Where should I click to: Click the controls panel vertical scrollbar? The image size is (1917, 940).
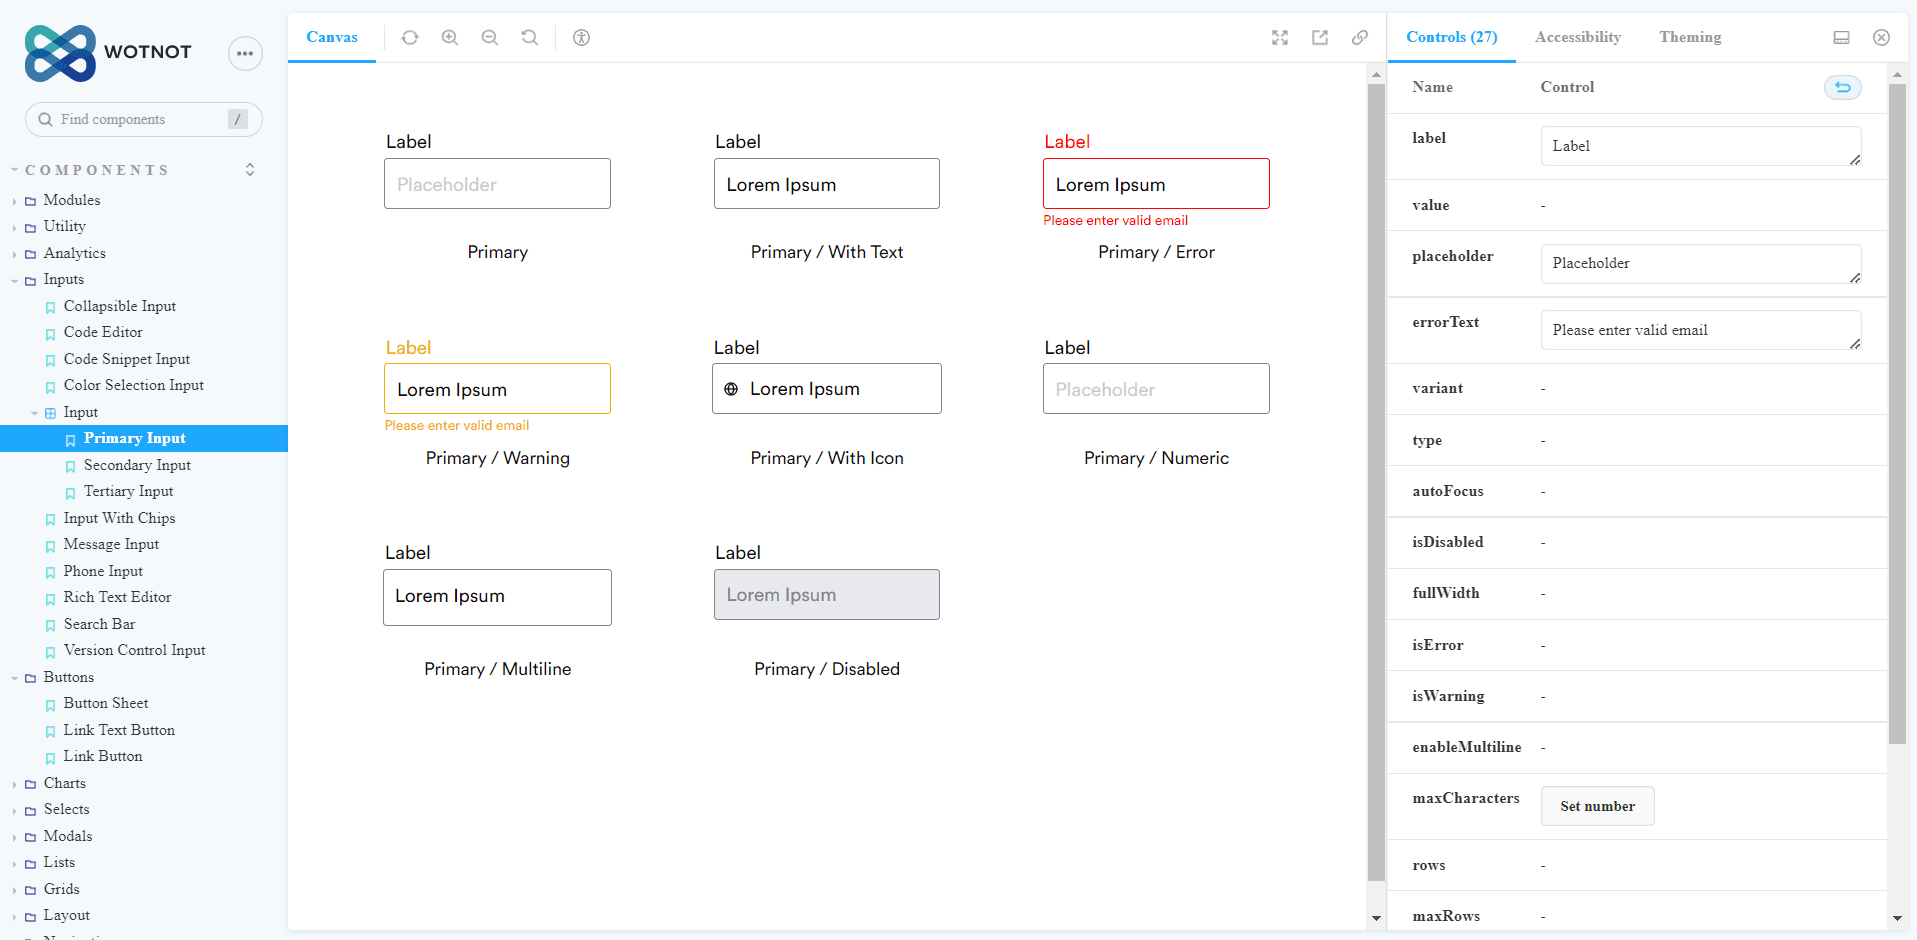click(x=1897, y=414)
